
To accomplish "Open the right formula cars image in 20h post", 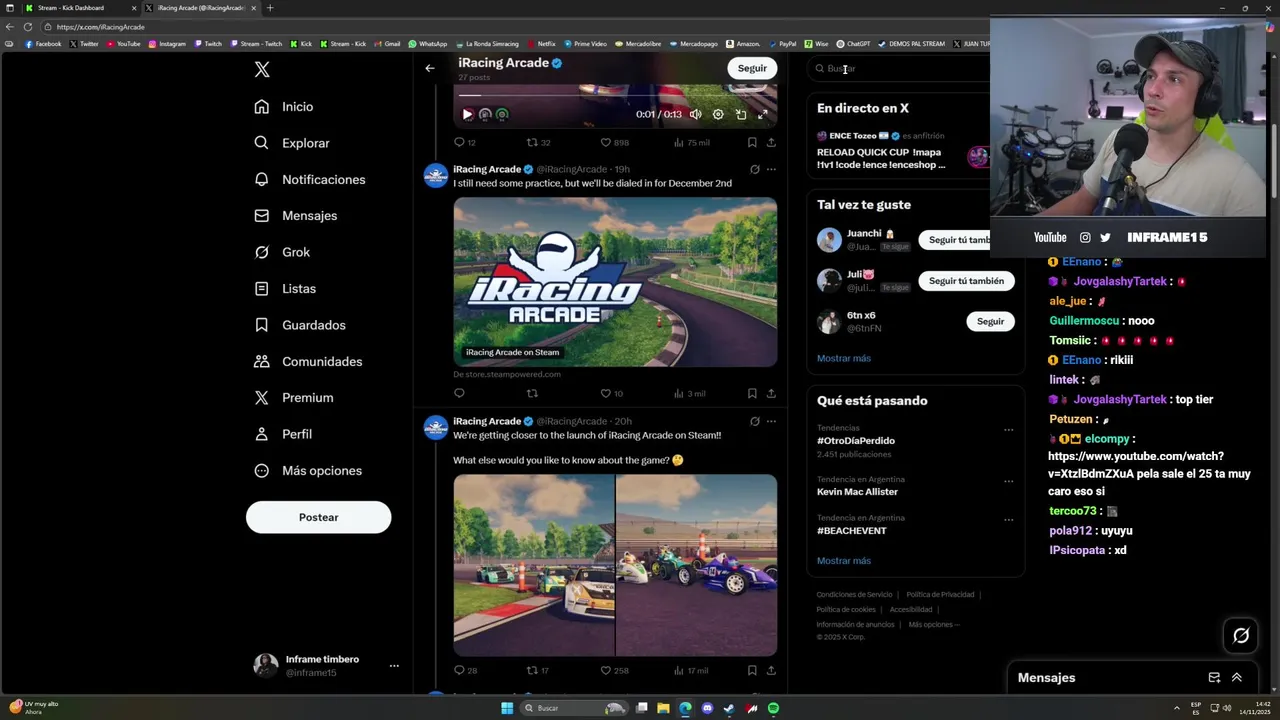I will click(697, 565).
